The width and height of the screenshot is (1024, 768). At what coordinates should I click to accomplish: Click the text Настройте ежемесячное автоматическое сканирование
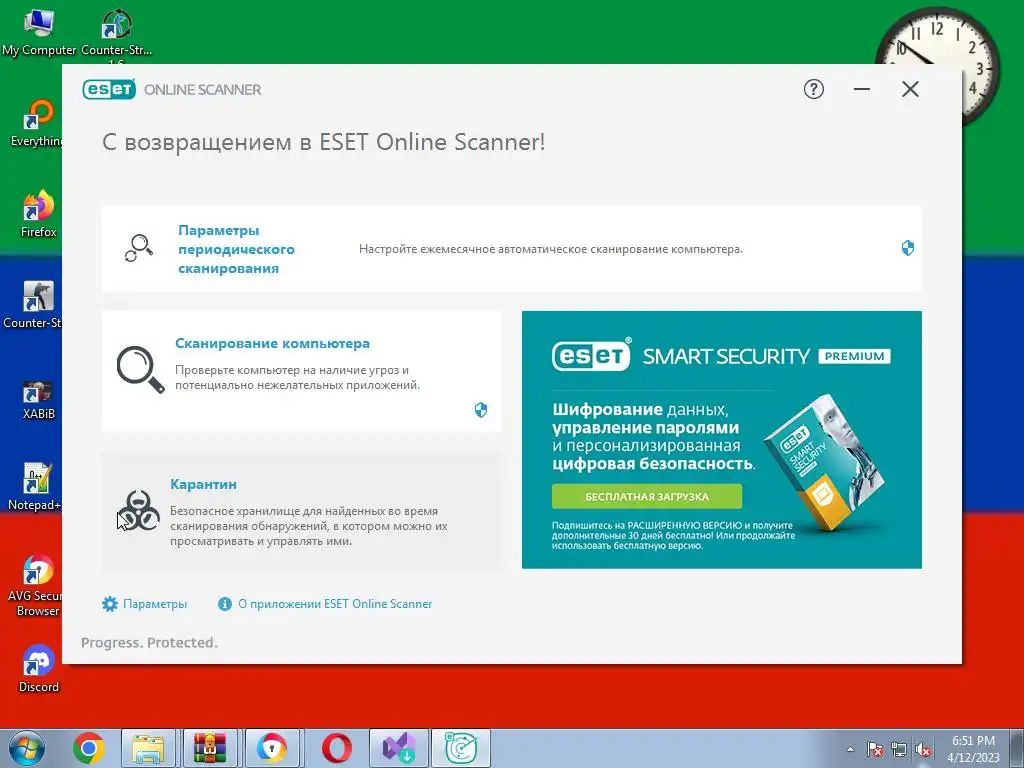[x=551, y=249]
